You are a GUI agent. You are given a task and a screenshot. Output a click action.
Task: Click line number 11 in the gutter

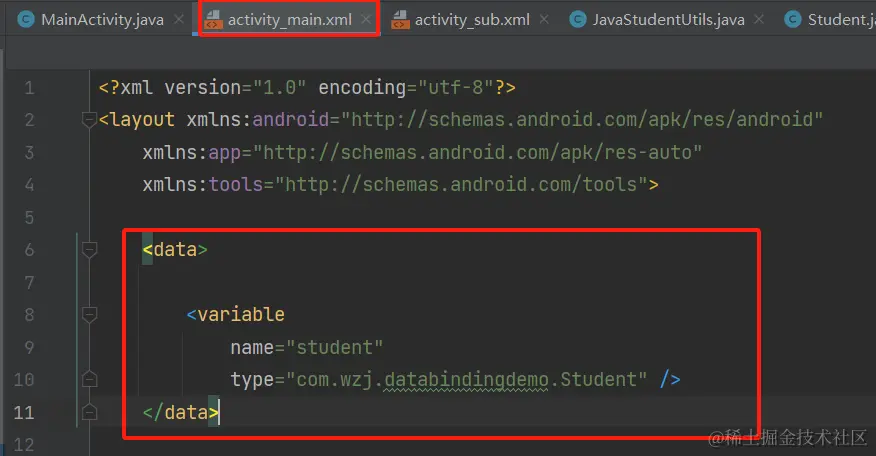24,412
